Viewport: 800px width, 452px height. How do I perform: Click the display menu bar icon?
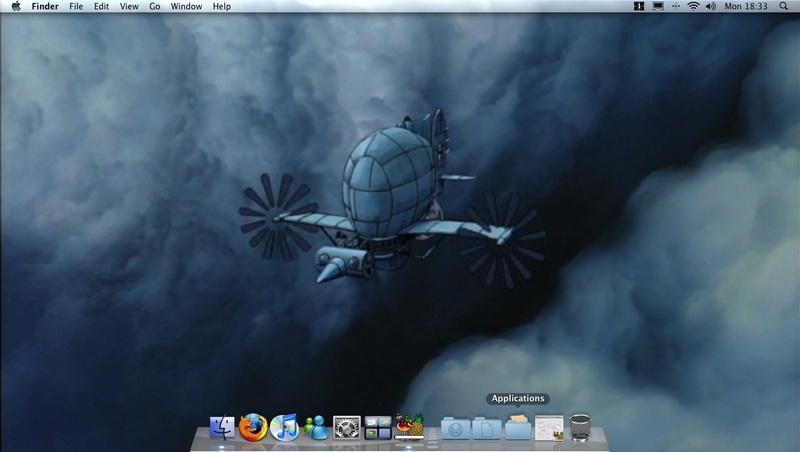[x=658, y=6]
